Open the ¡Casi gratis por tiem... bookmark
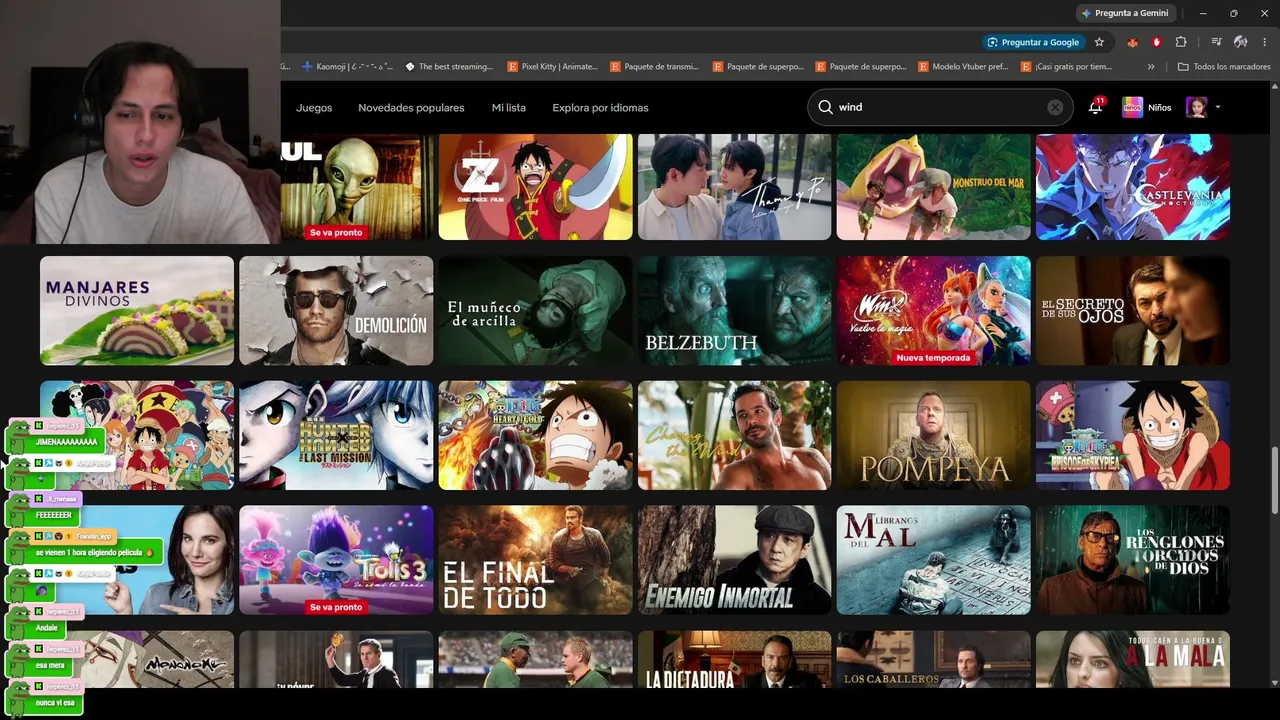 pos(1066,67)
